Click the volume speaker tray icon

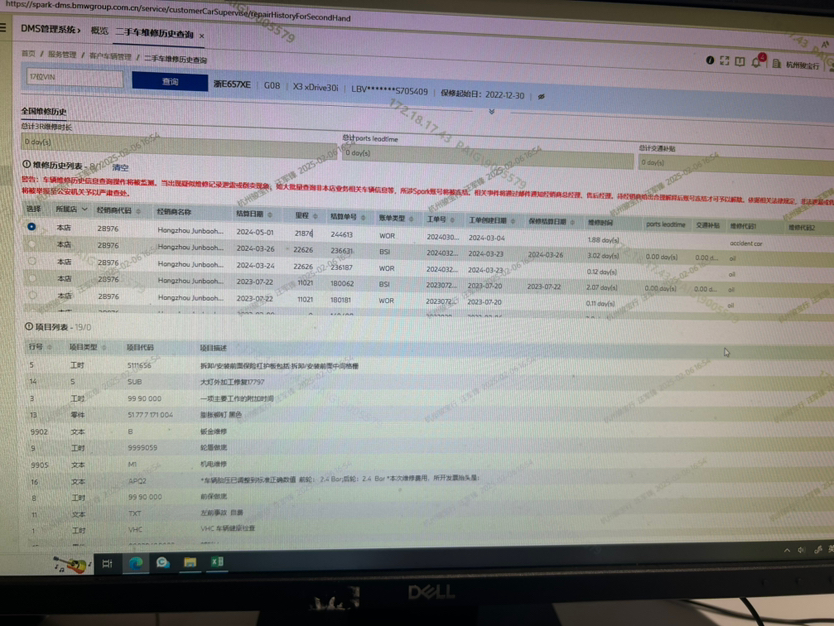pyautogui.click(x=801, y=550)
